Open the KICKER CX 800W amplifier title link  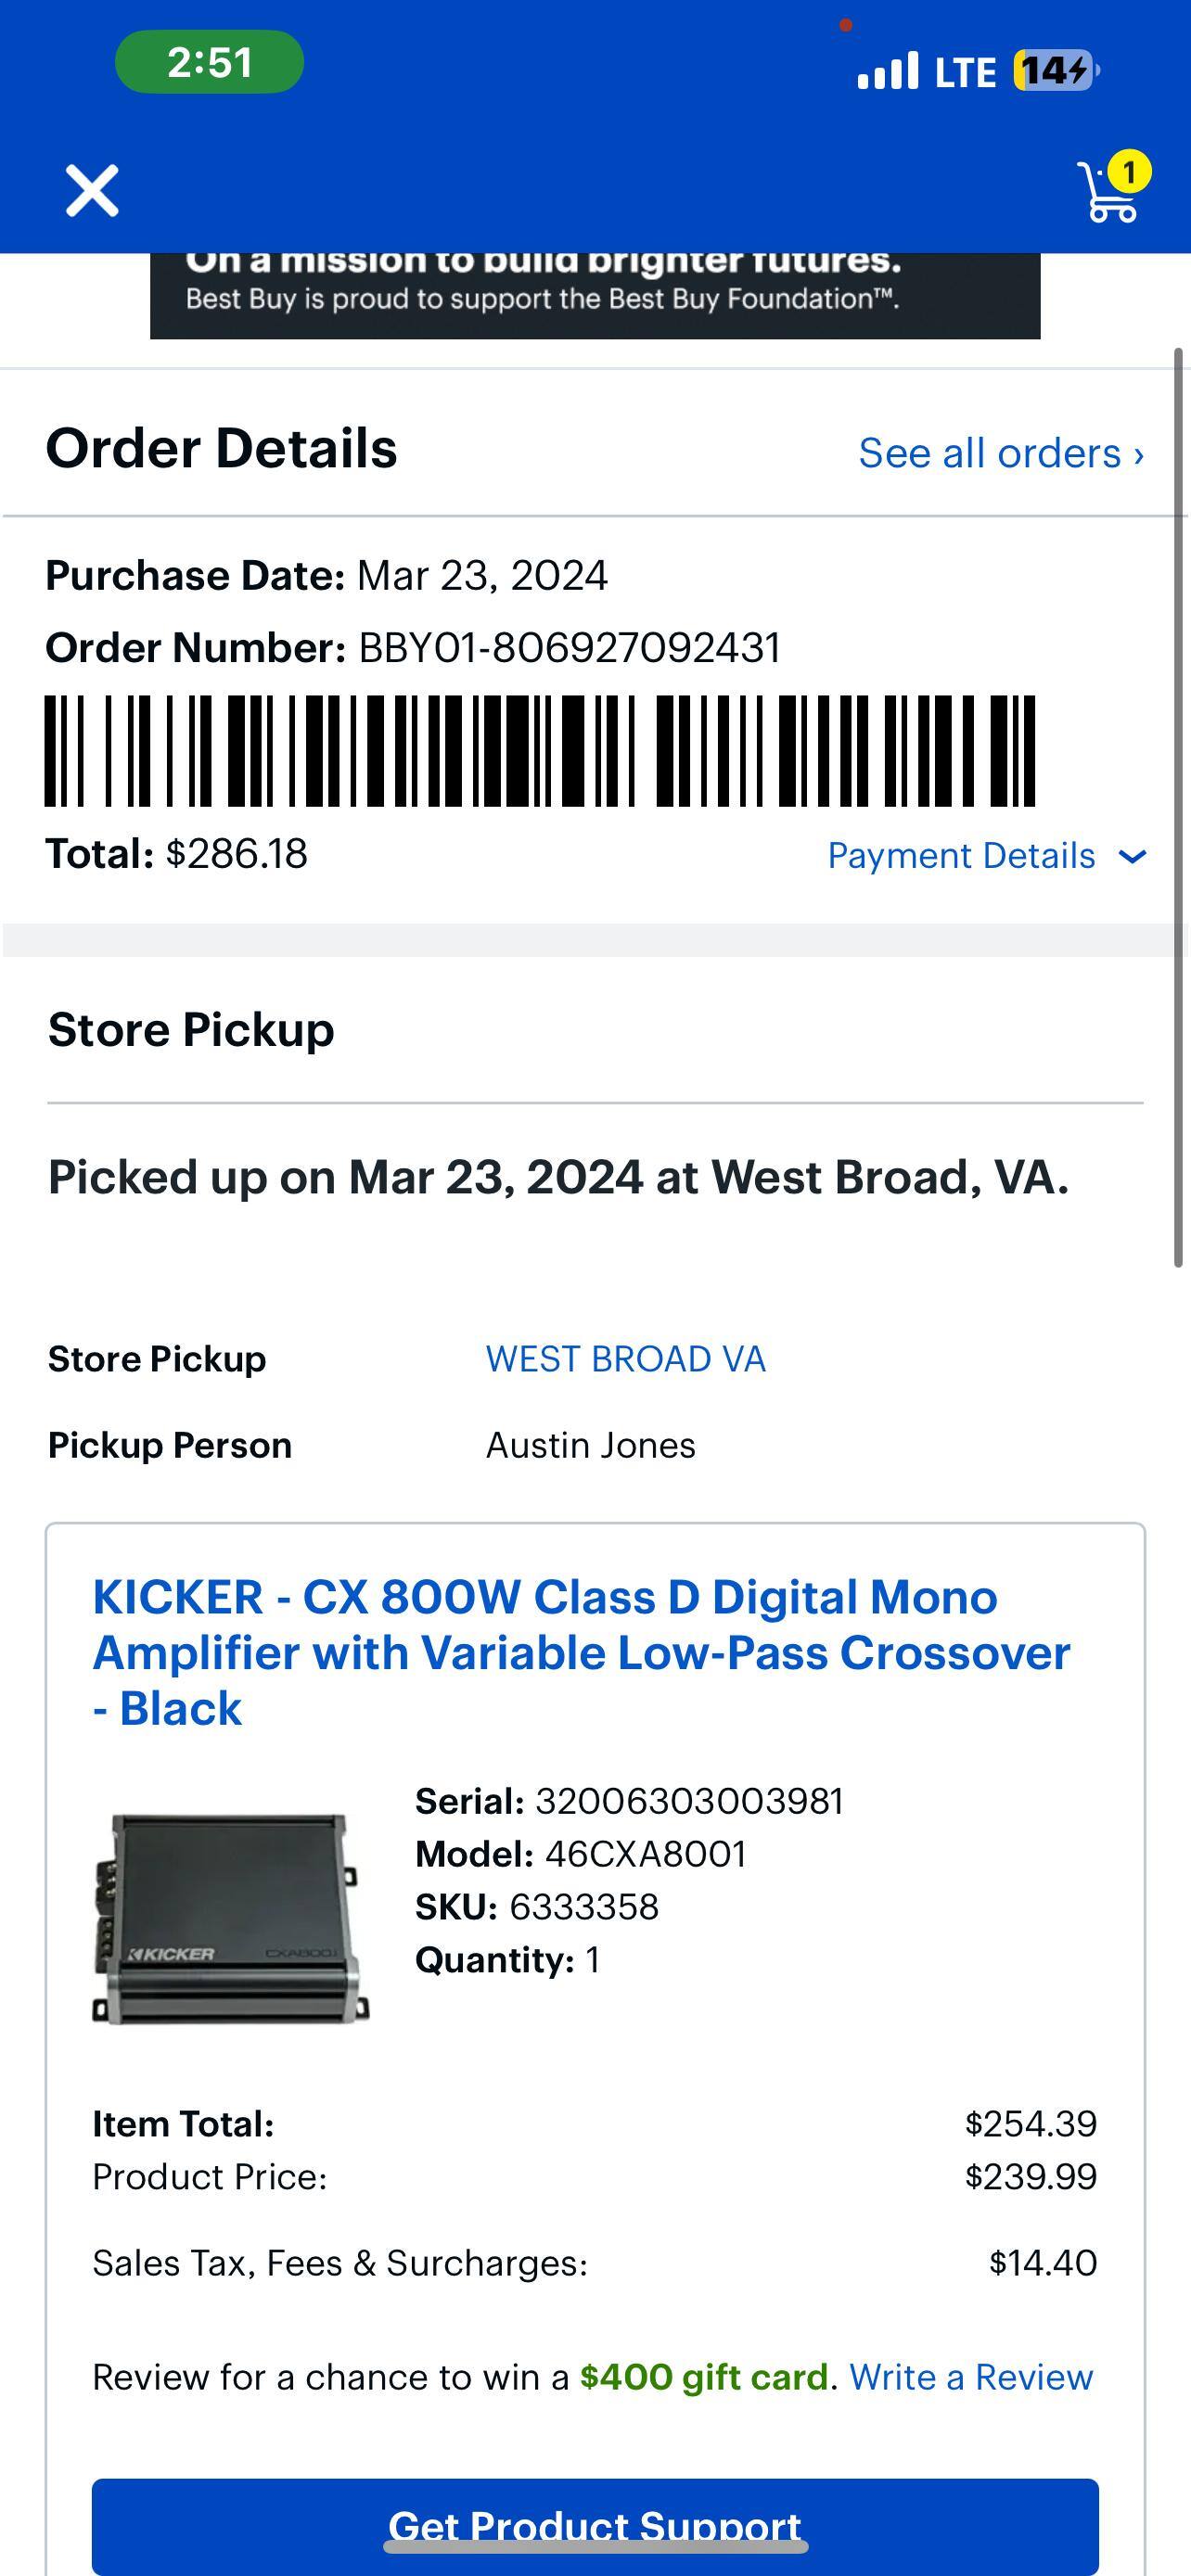tap(581, 1652)
